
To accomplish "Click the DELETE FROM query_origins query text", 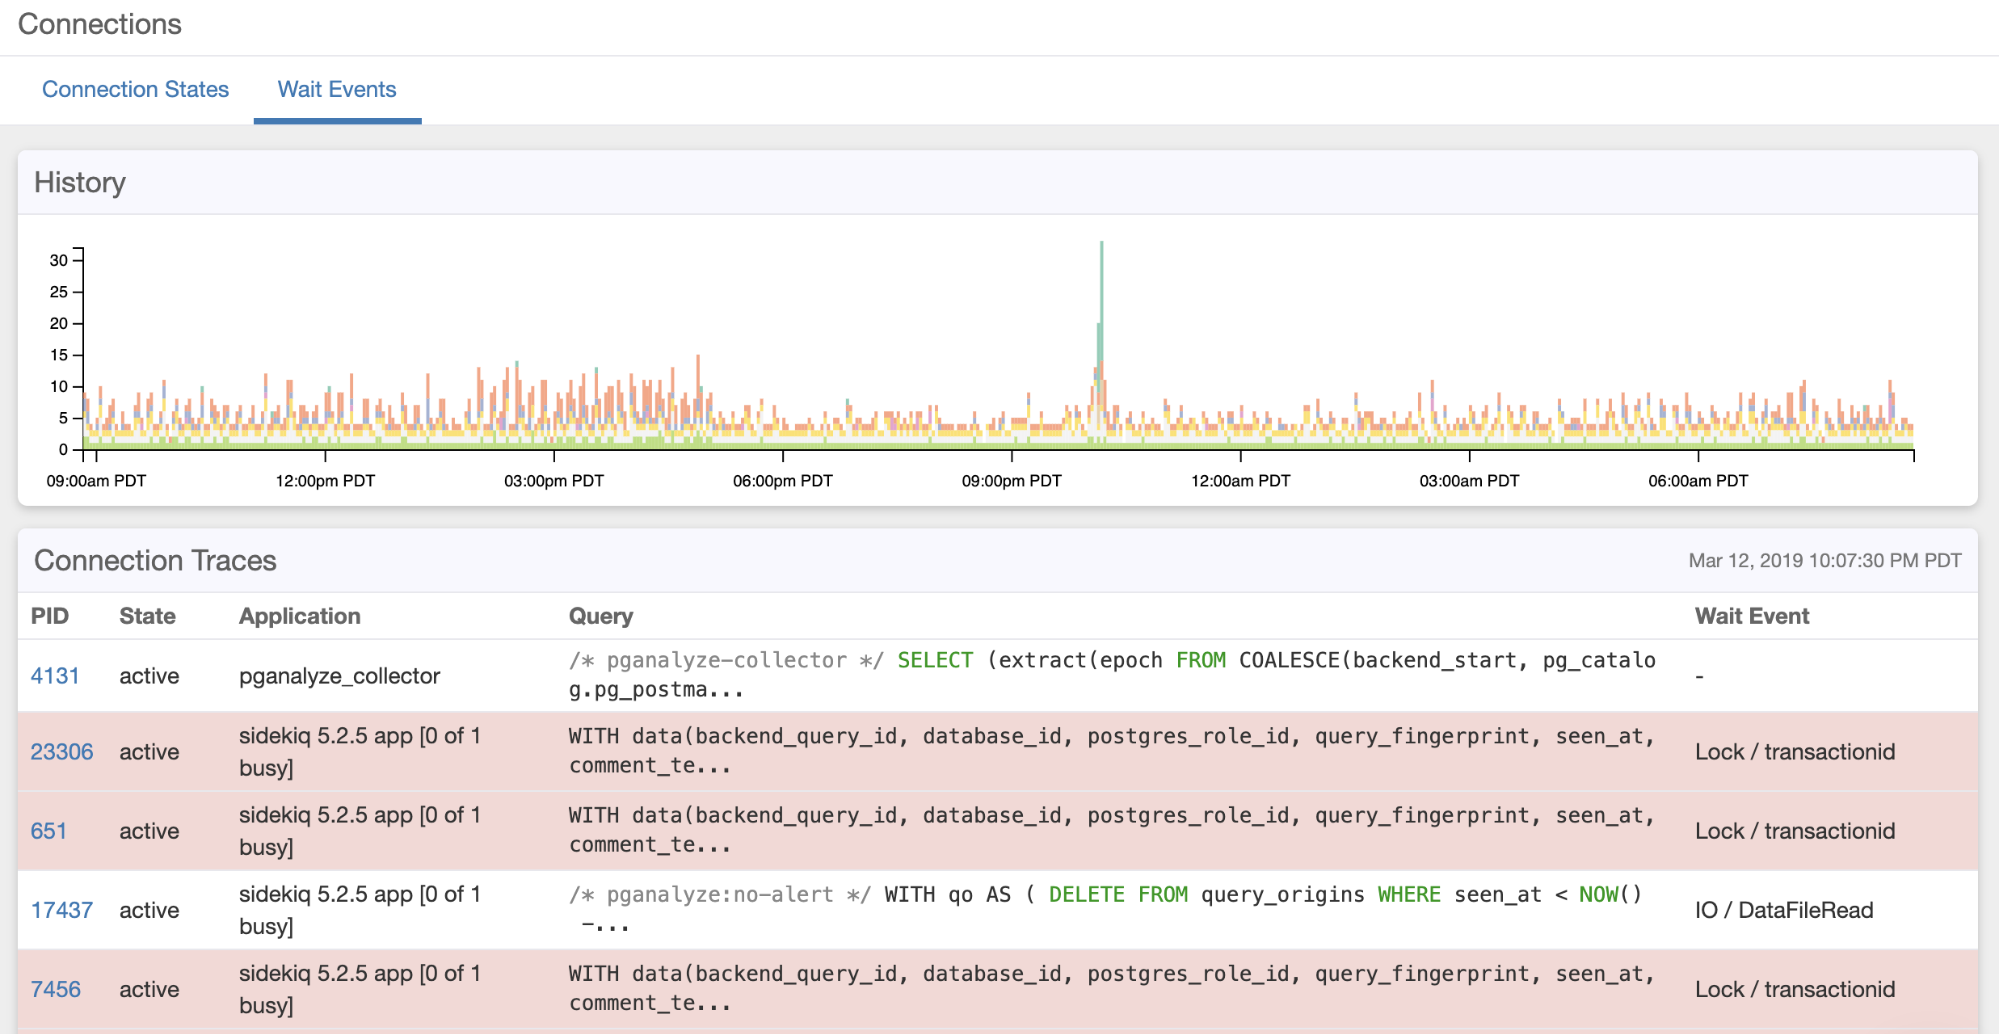I will 1105,909.
